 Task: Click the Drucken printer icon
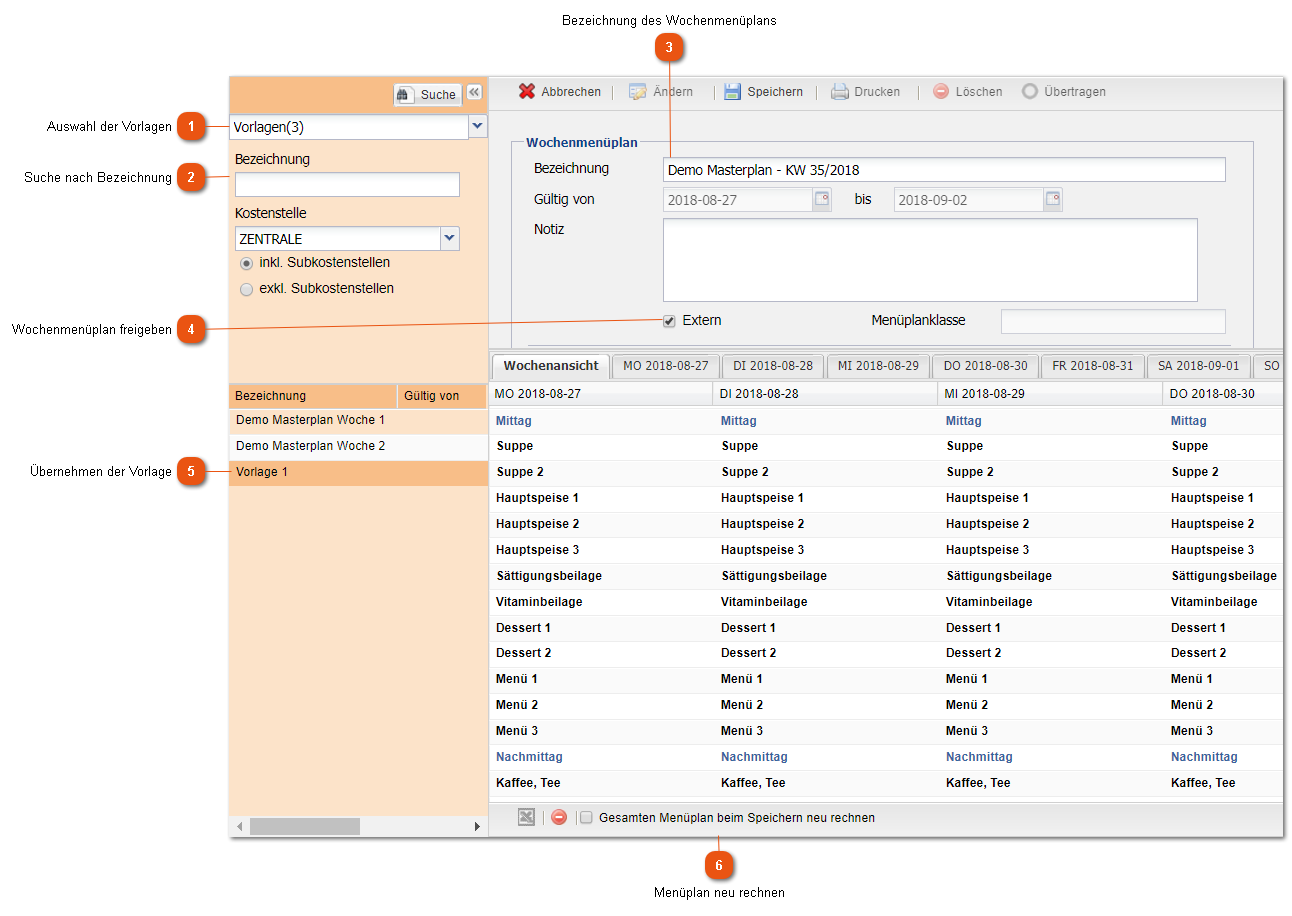point(840,91)
